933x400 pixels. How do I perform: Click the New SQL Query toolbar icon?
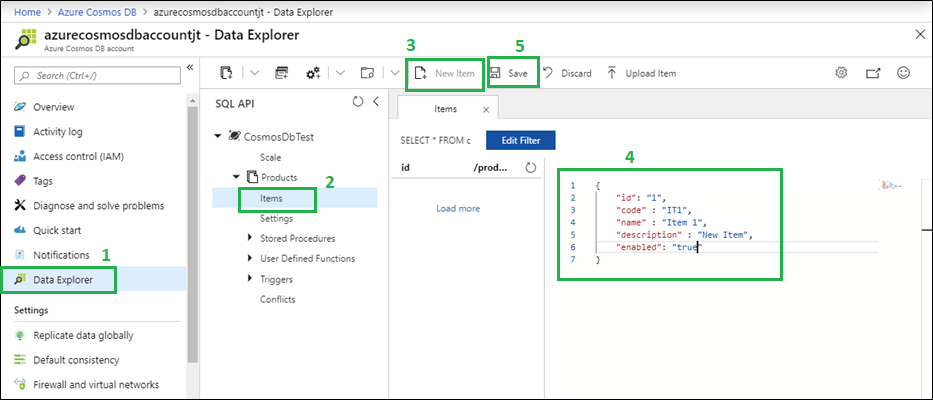click(x=281, y=73)
